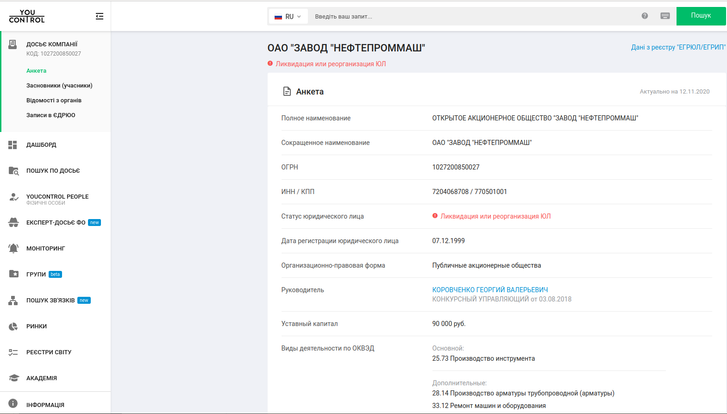Click the YouControl People person icon
The width and height of the screenshot is (727, 414).
[x=13, y=197]
